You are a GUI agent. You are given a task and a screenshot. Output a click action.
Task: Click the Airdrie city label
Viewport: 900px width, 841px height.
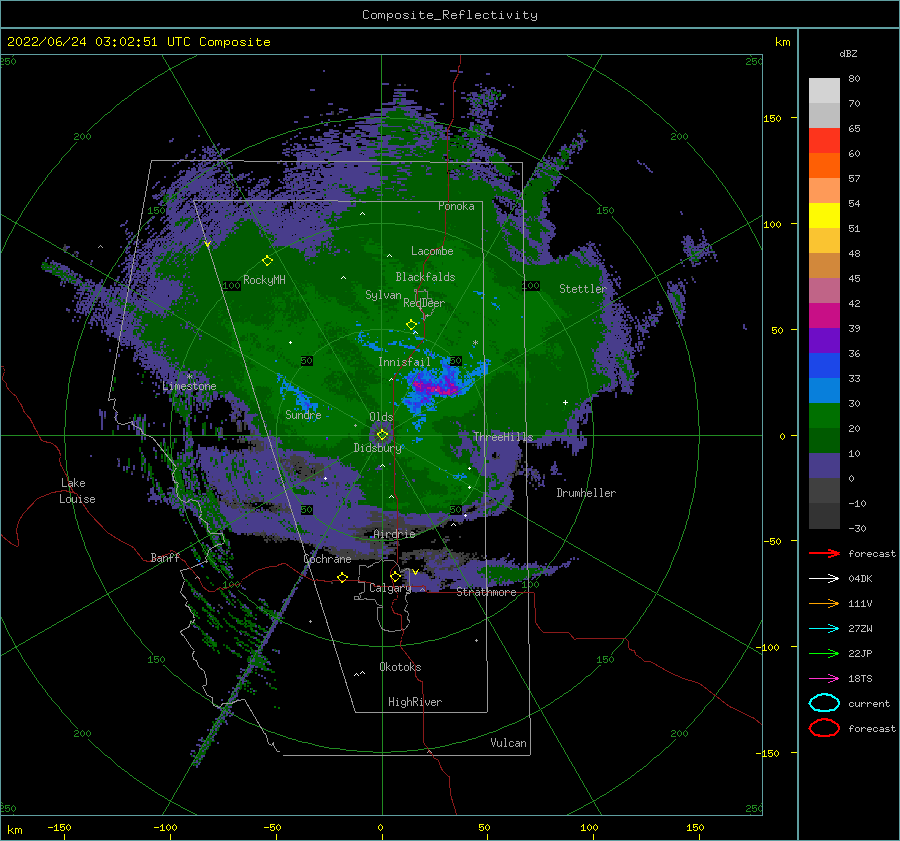tap(394, 534)
